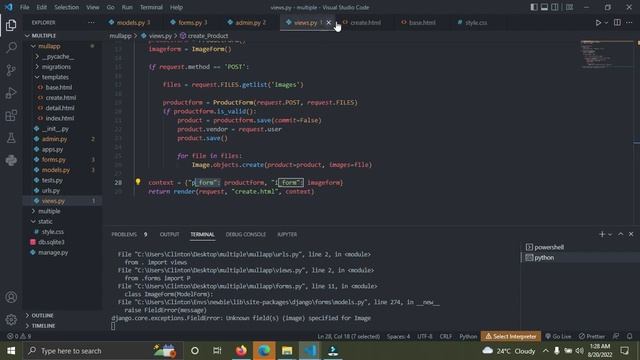Image resolution: width=640 pixels, height=360 pixels.
Task: Open launch profile dropdown beside new terminal
Action: coord(610,234)
